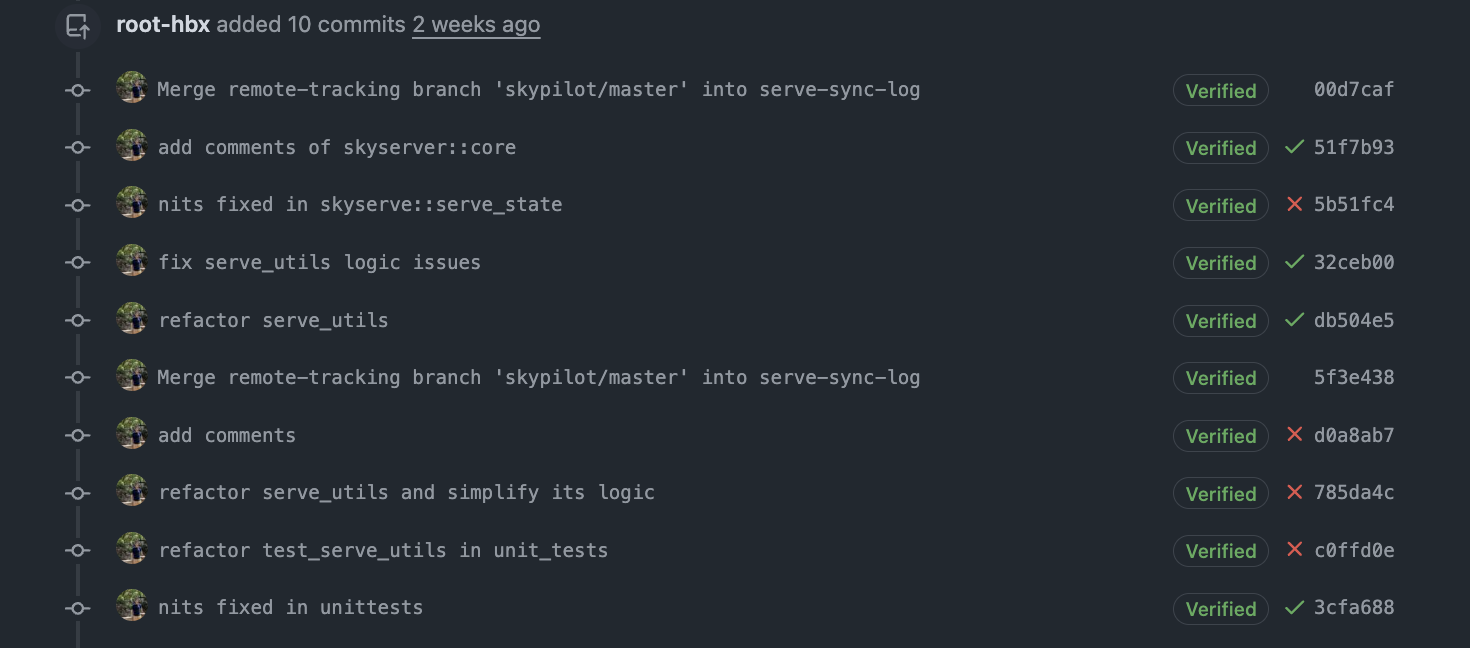Click Verified badge on 'nits fixed in unittests'
Viewport: 1470px width, 648px height.
(1220, 609)
